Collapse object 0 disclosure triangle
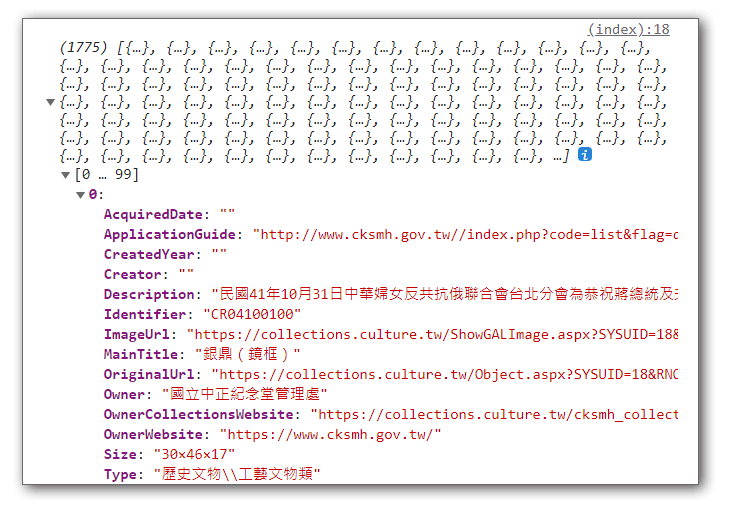 (81, 195)
